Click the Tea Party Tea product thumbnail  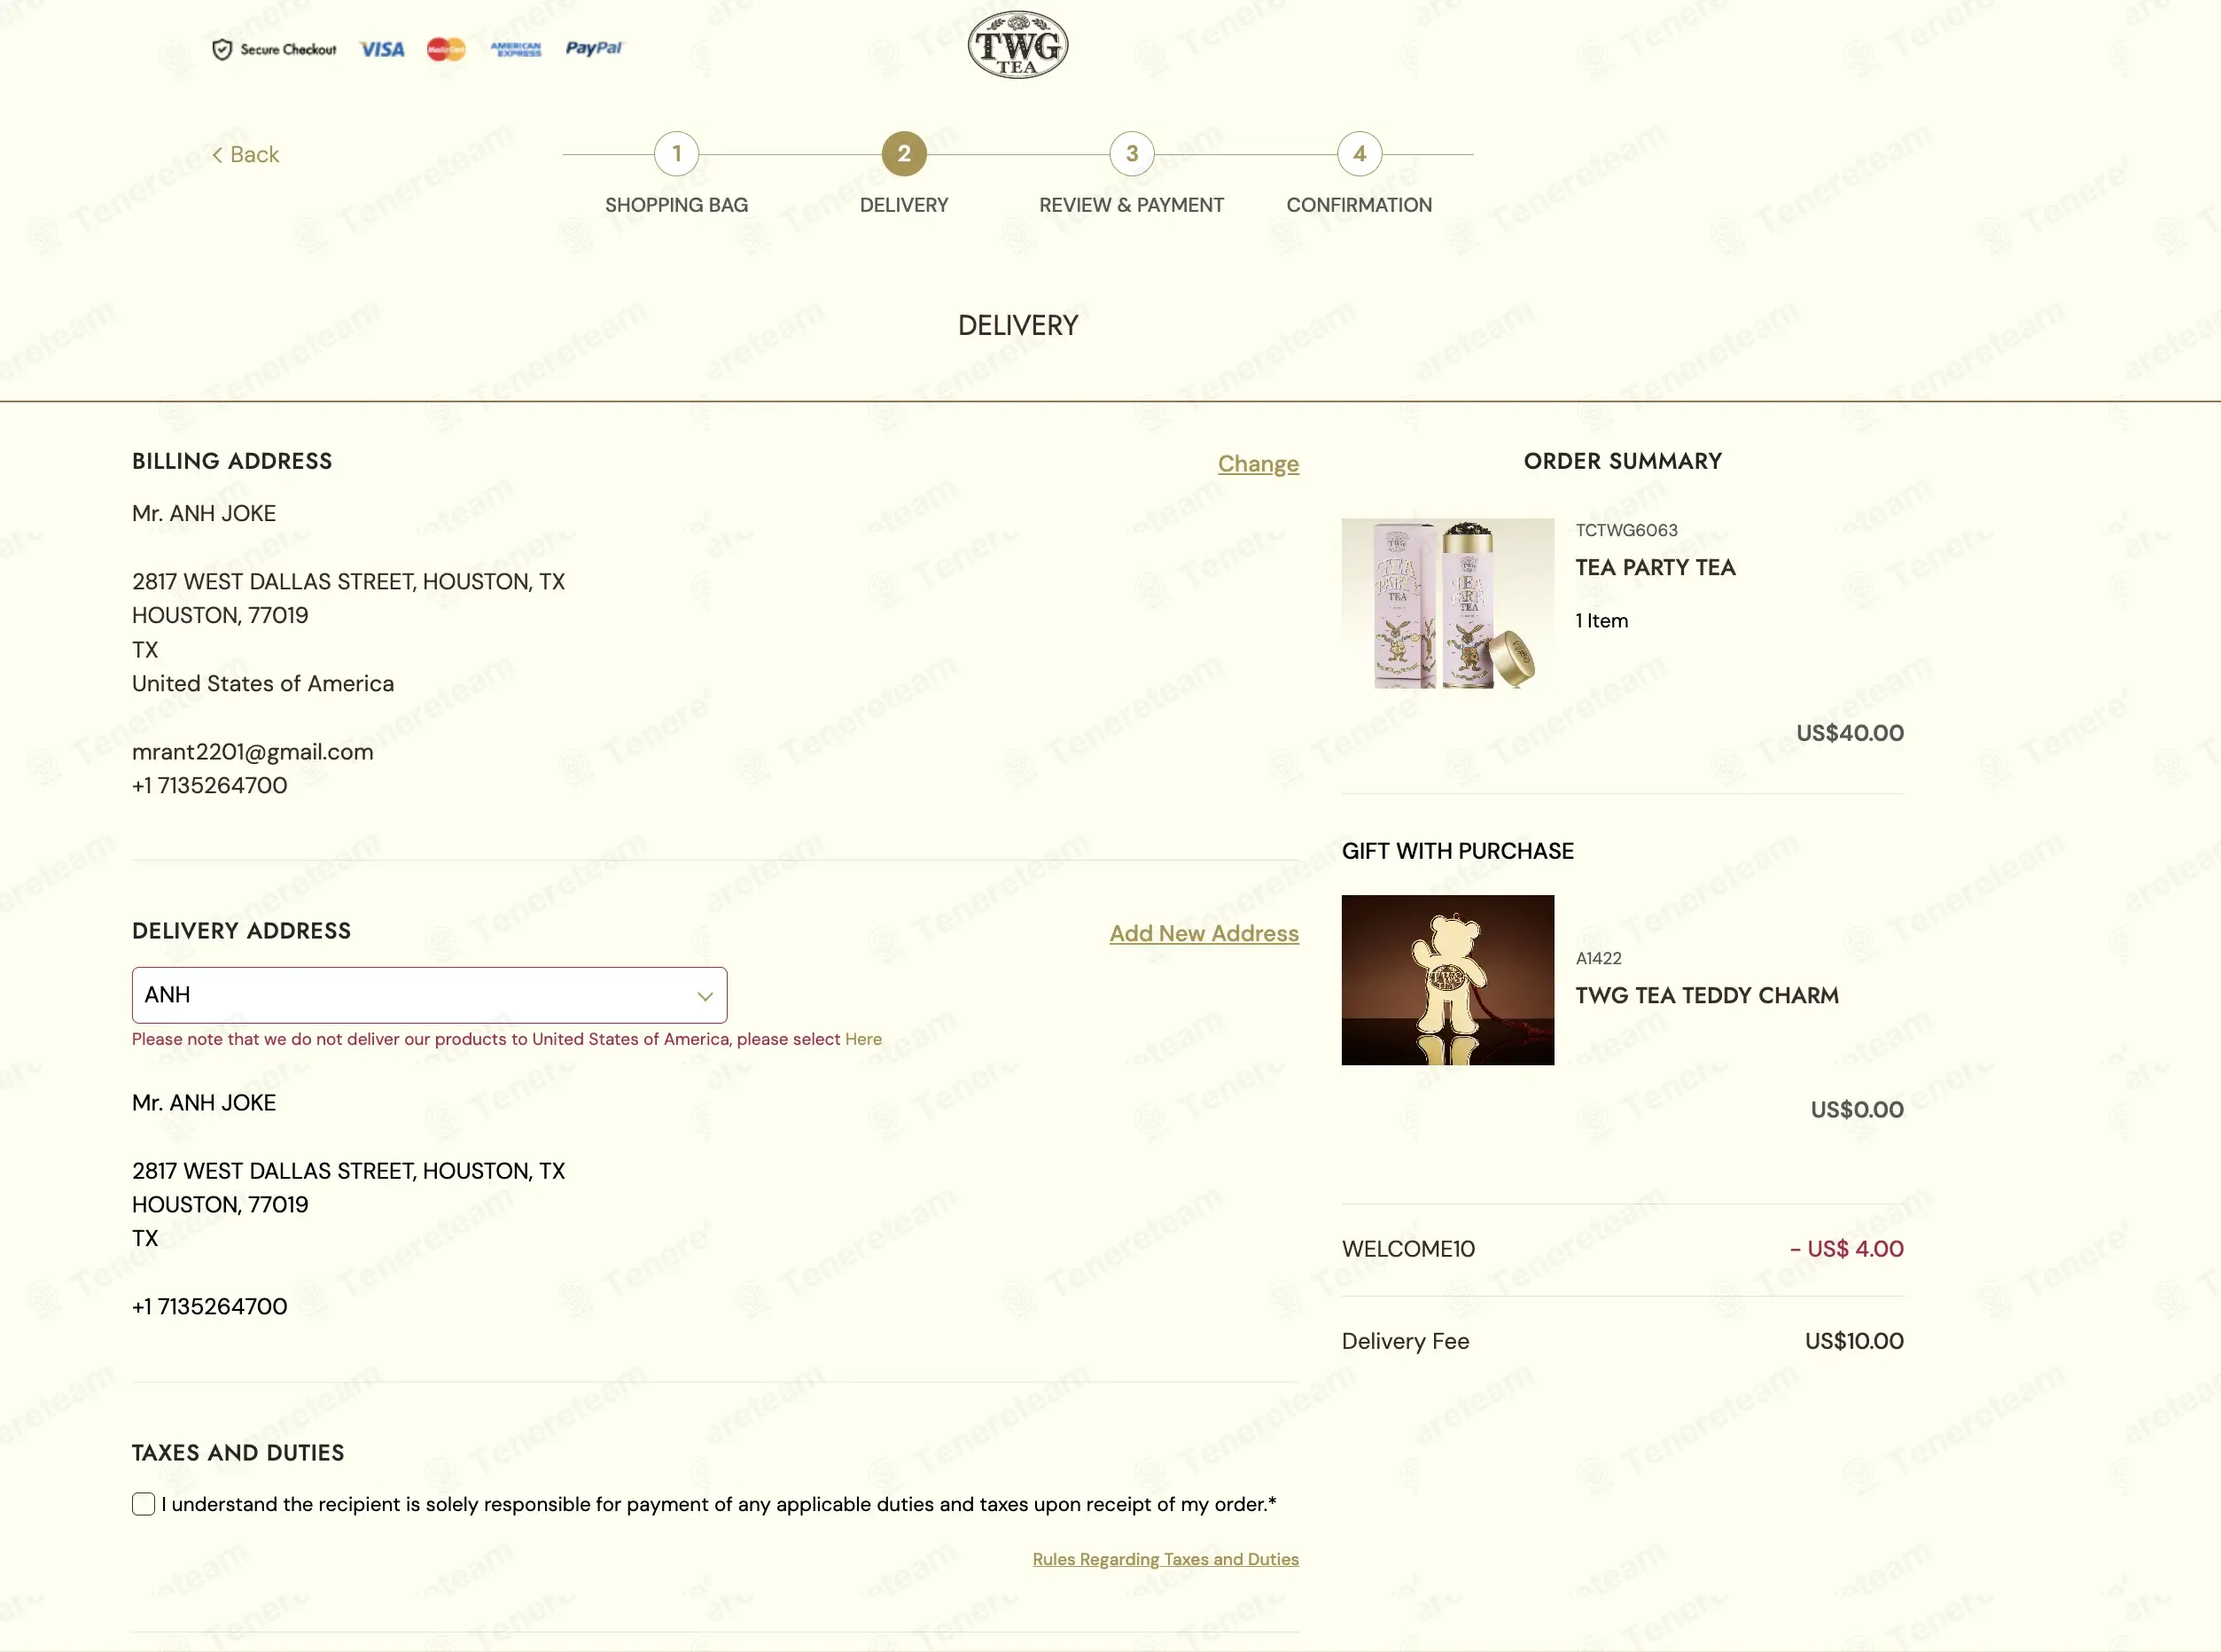pos(1448,603)
